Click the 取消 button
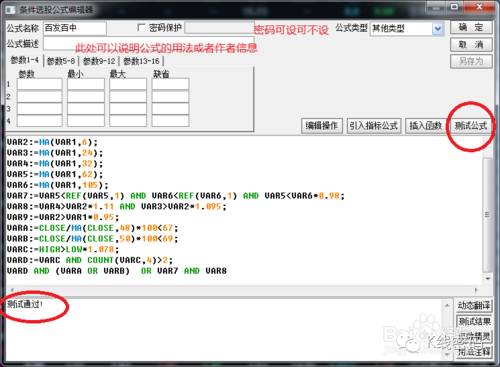This screenshot has width=500, height=367. [471, 44]
